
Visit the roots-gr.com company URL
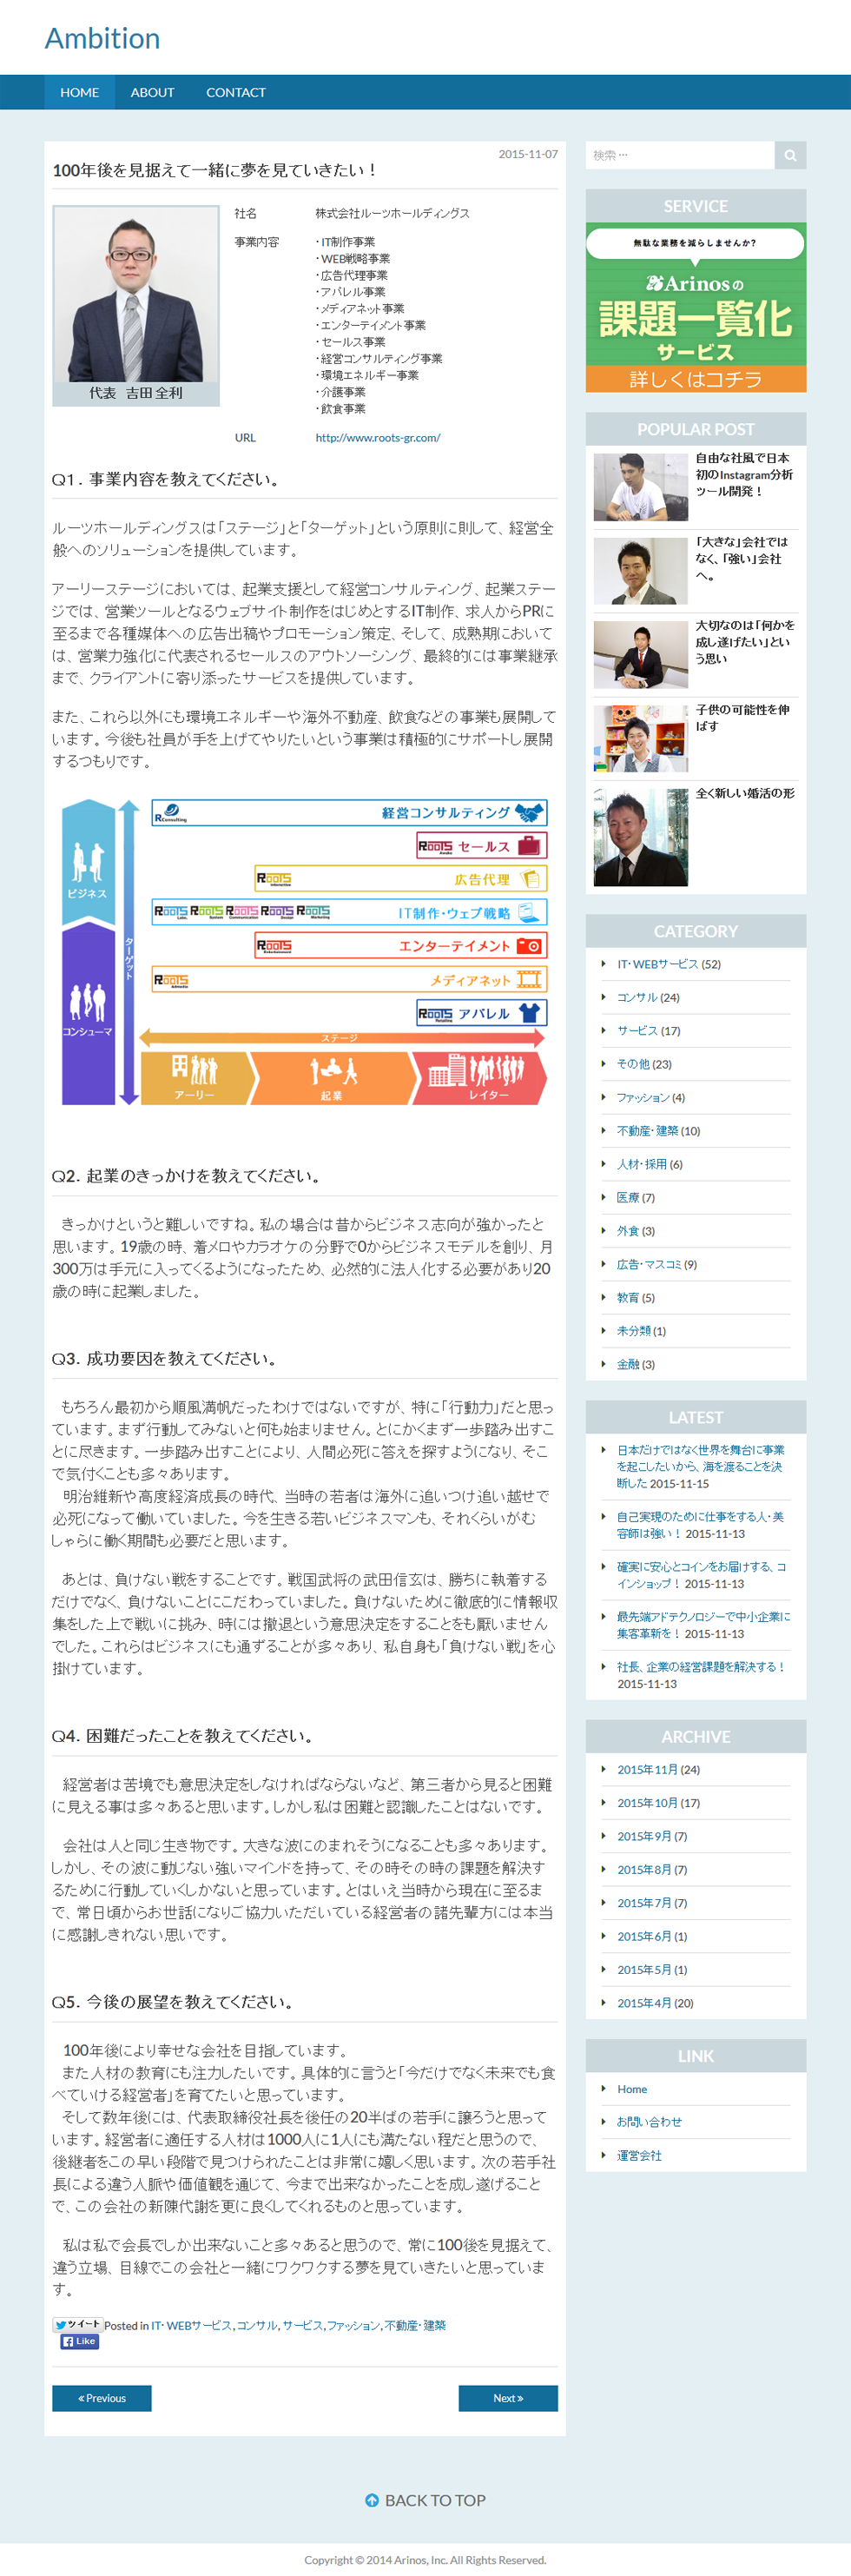click(377, 437)
